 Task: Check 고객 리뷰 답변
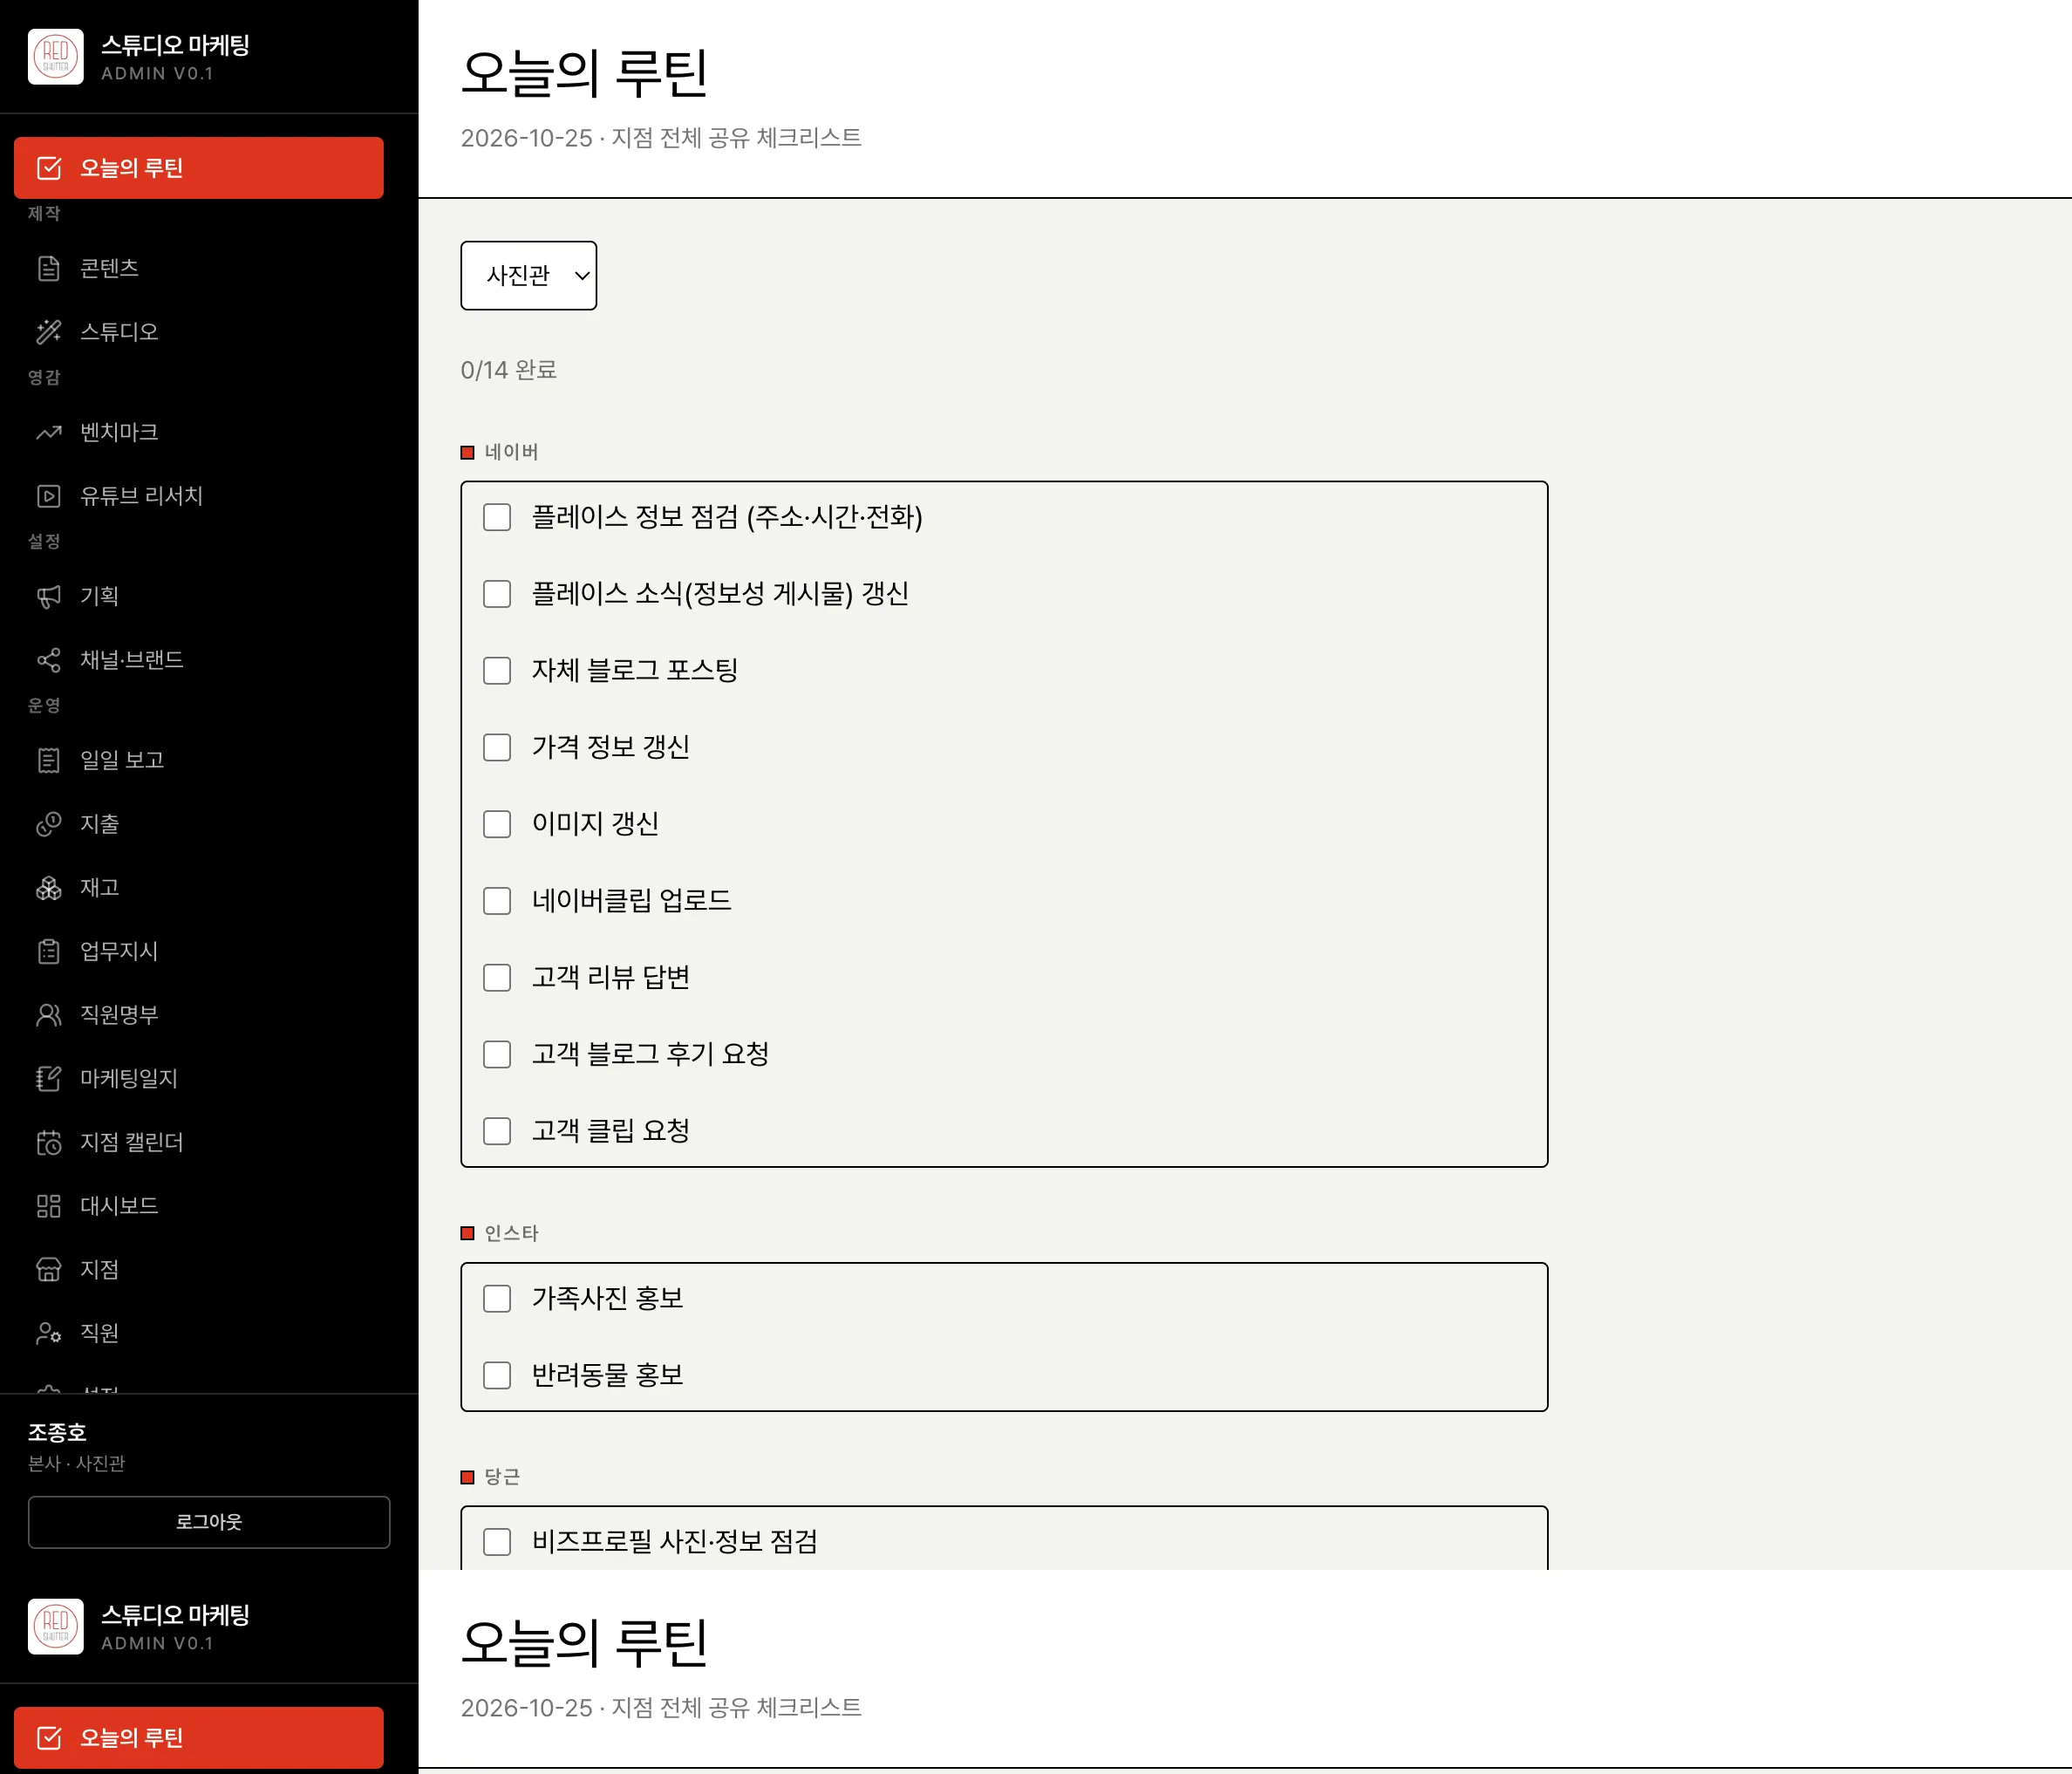point(497,977)
